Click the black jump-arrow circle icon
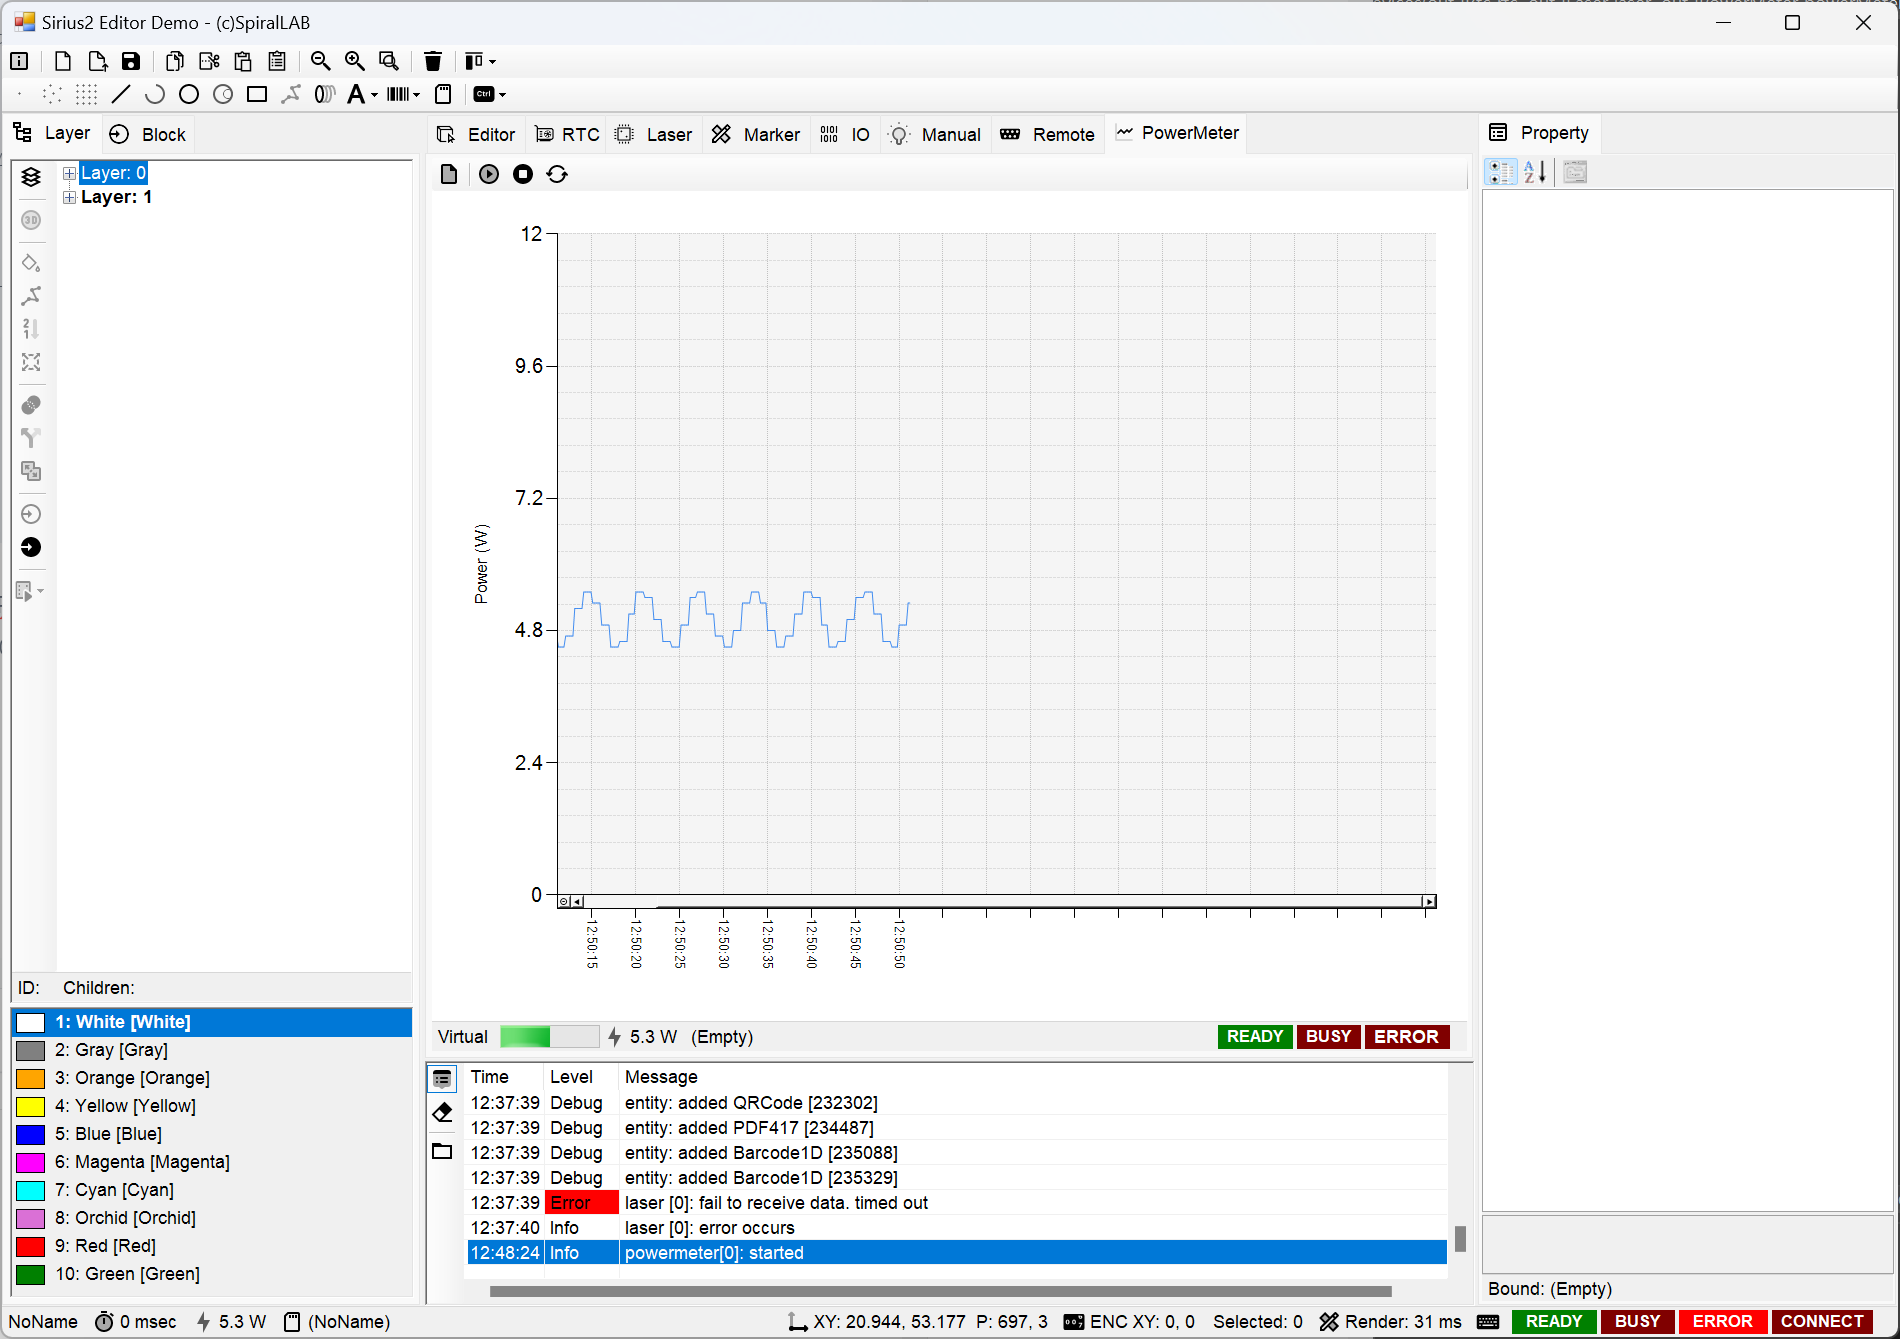 point(31,547)
